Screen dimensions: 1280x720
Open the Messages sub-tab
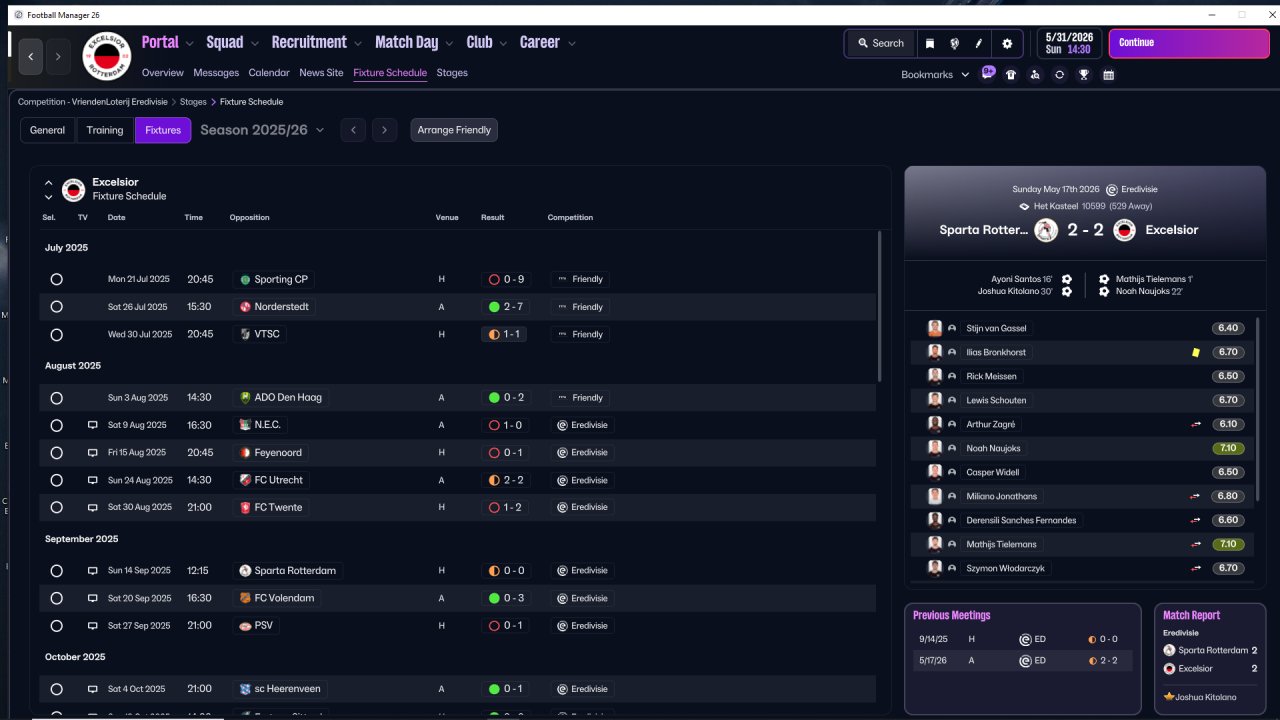pyautogui.click(x=216, y=73)
